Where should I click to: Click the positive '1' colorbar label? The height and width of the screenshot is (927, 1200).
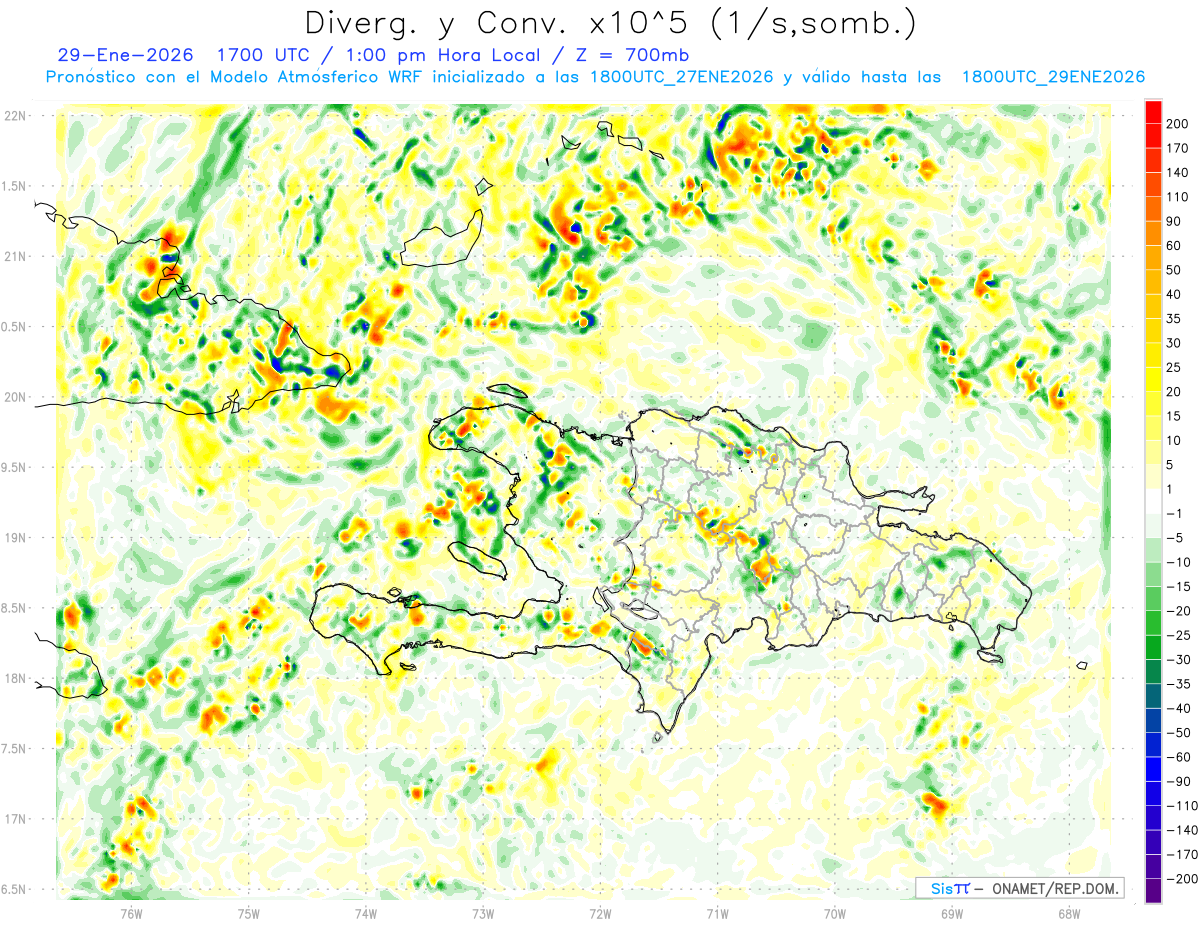click(x=1170, y=489)
